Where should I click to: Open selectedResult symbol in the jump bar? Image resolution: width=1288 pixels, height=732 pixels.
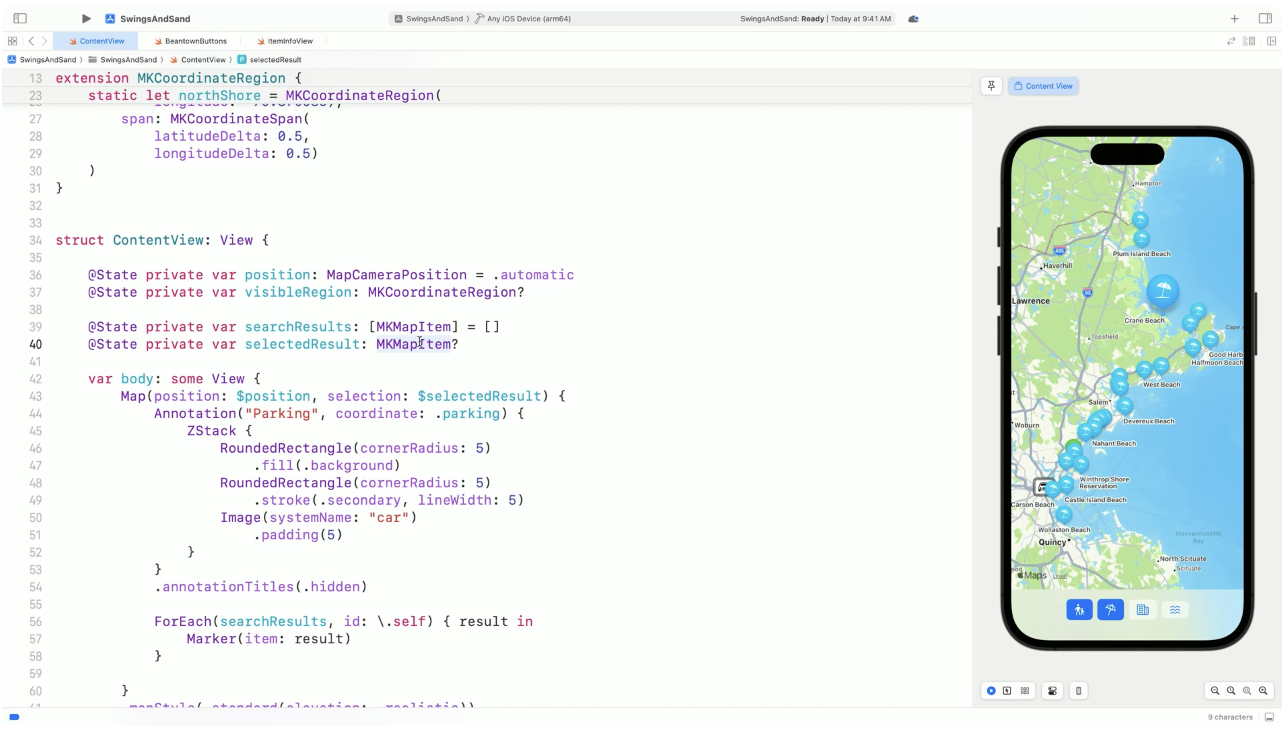point(269,60)
